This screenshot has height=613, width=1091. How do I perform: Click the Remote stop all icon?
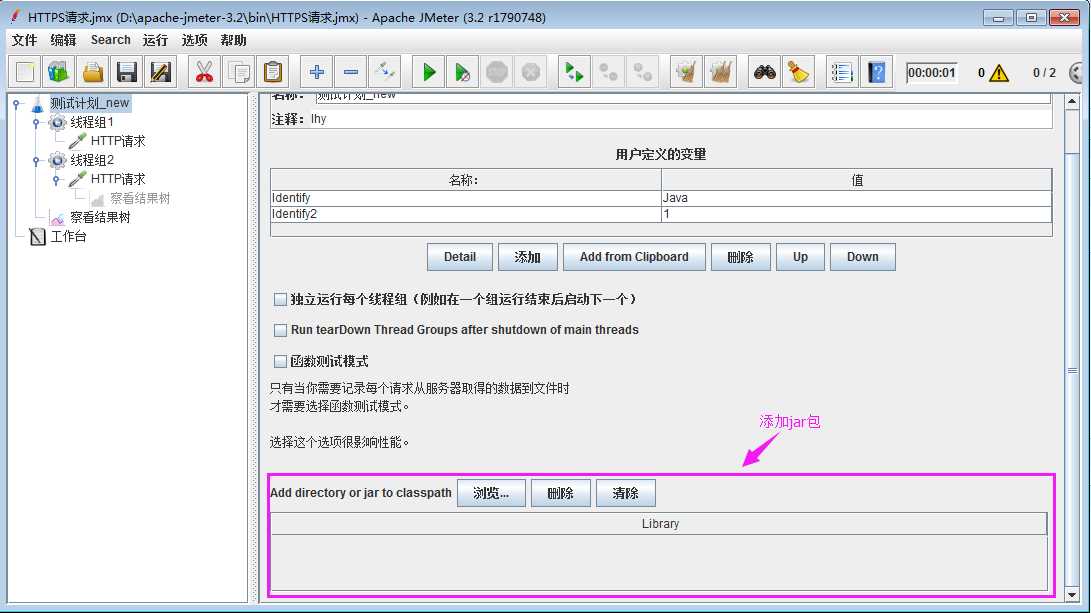click(608, 72)
